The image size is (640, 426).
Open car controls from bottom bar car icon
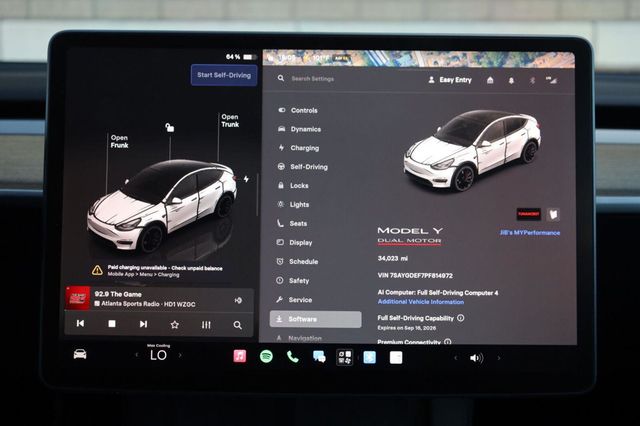80,354
